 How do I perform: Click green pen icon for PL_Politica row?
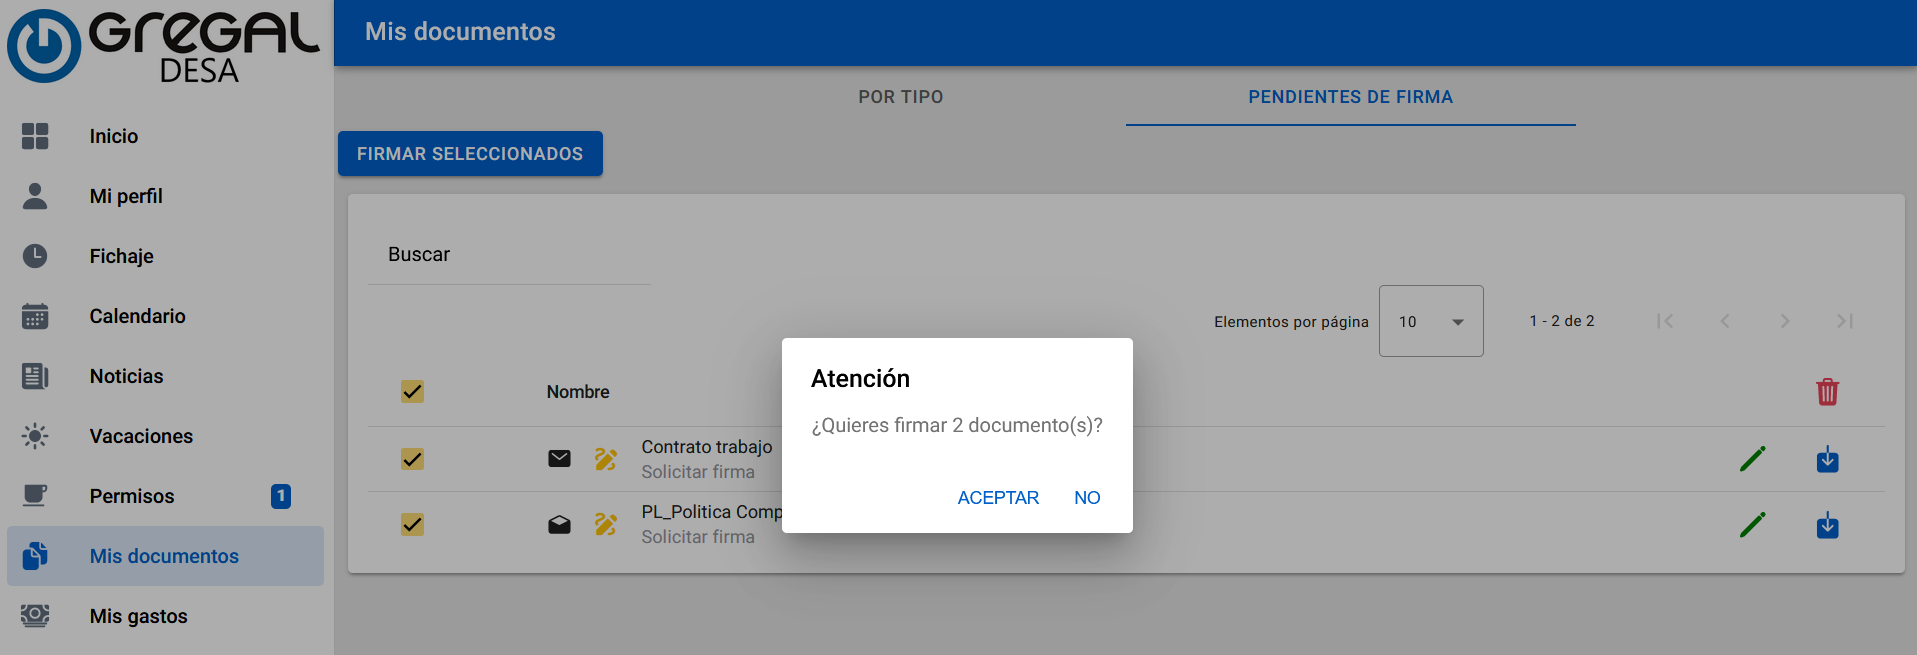1752,524
